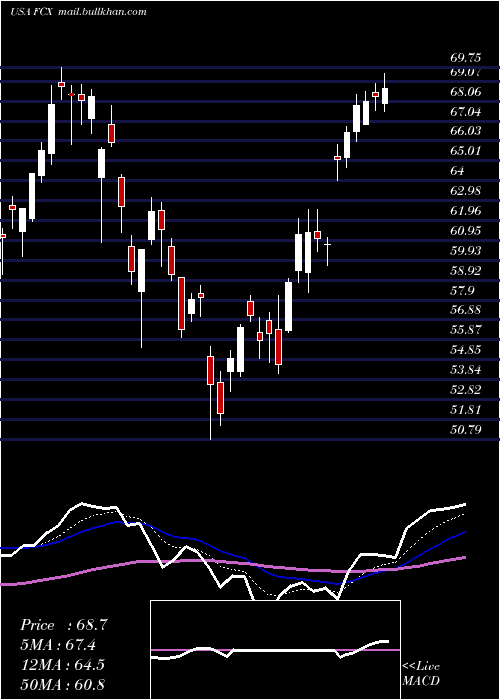Click the 62.98 price axis label
Screen dimensions: 500x700
pos(465,191)
